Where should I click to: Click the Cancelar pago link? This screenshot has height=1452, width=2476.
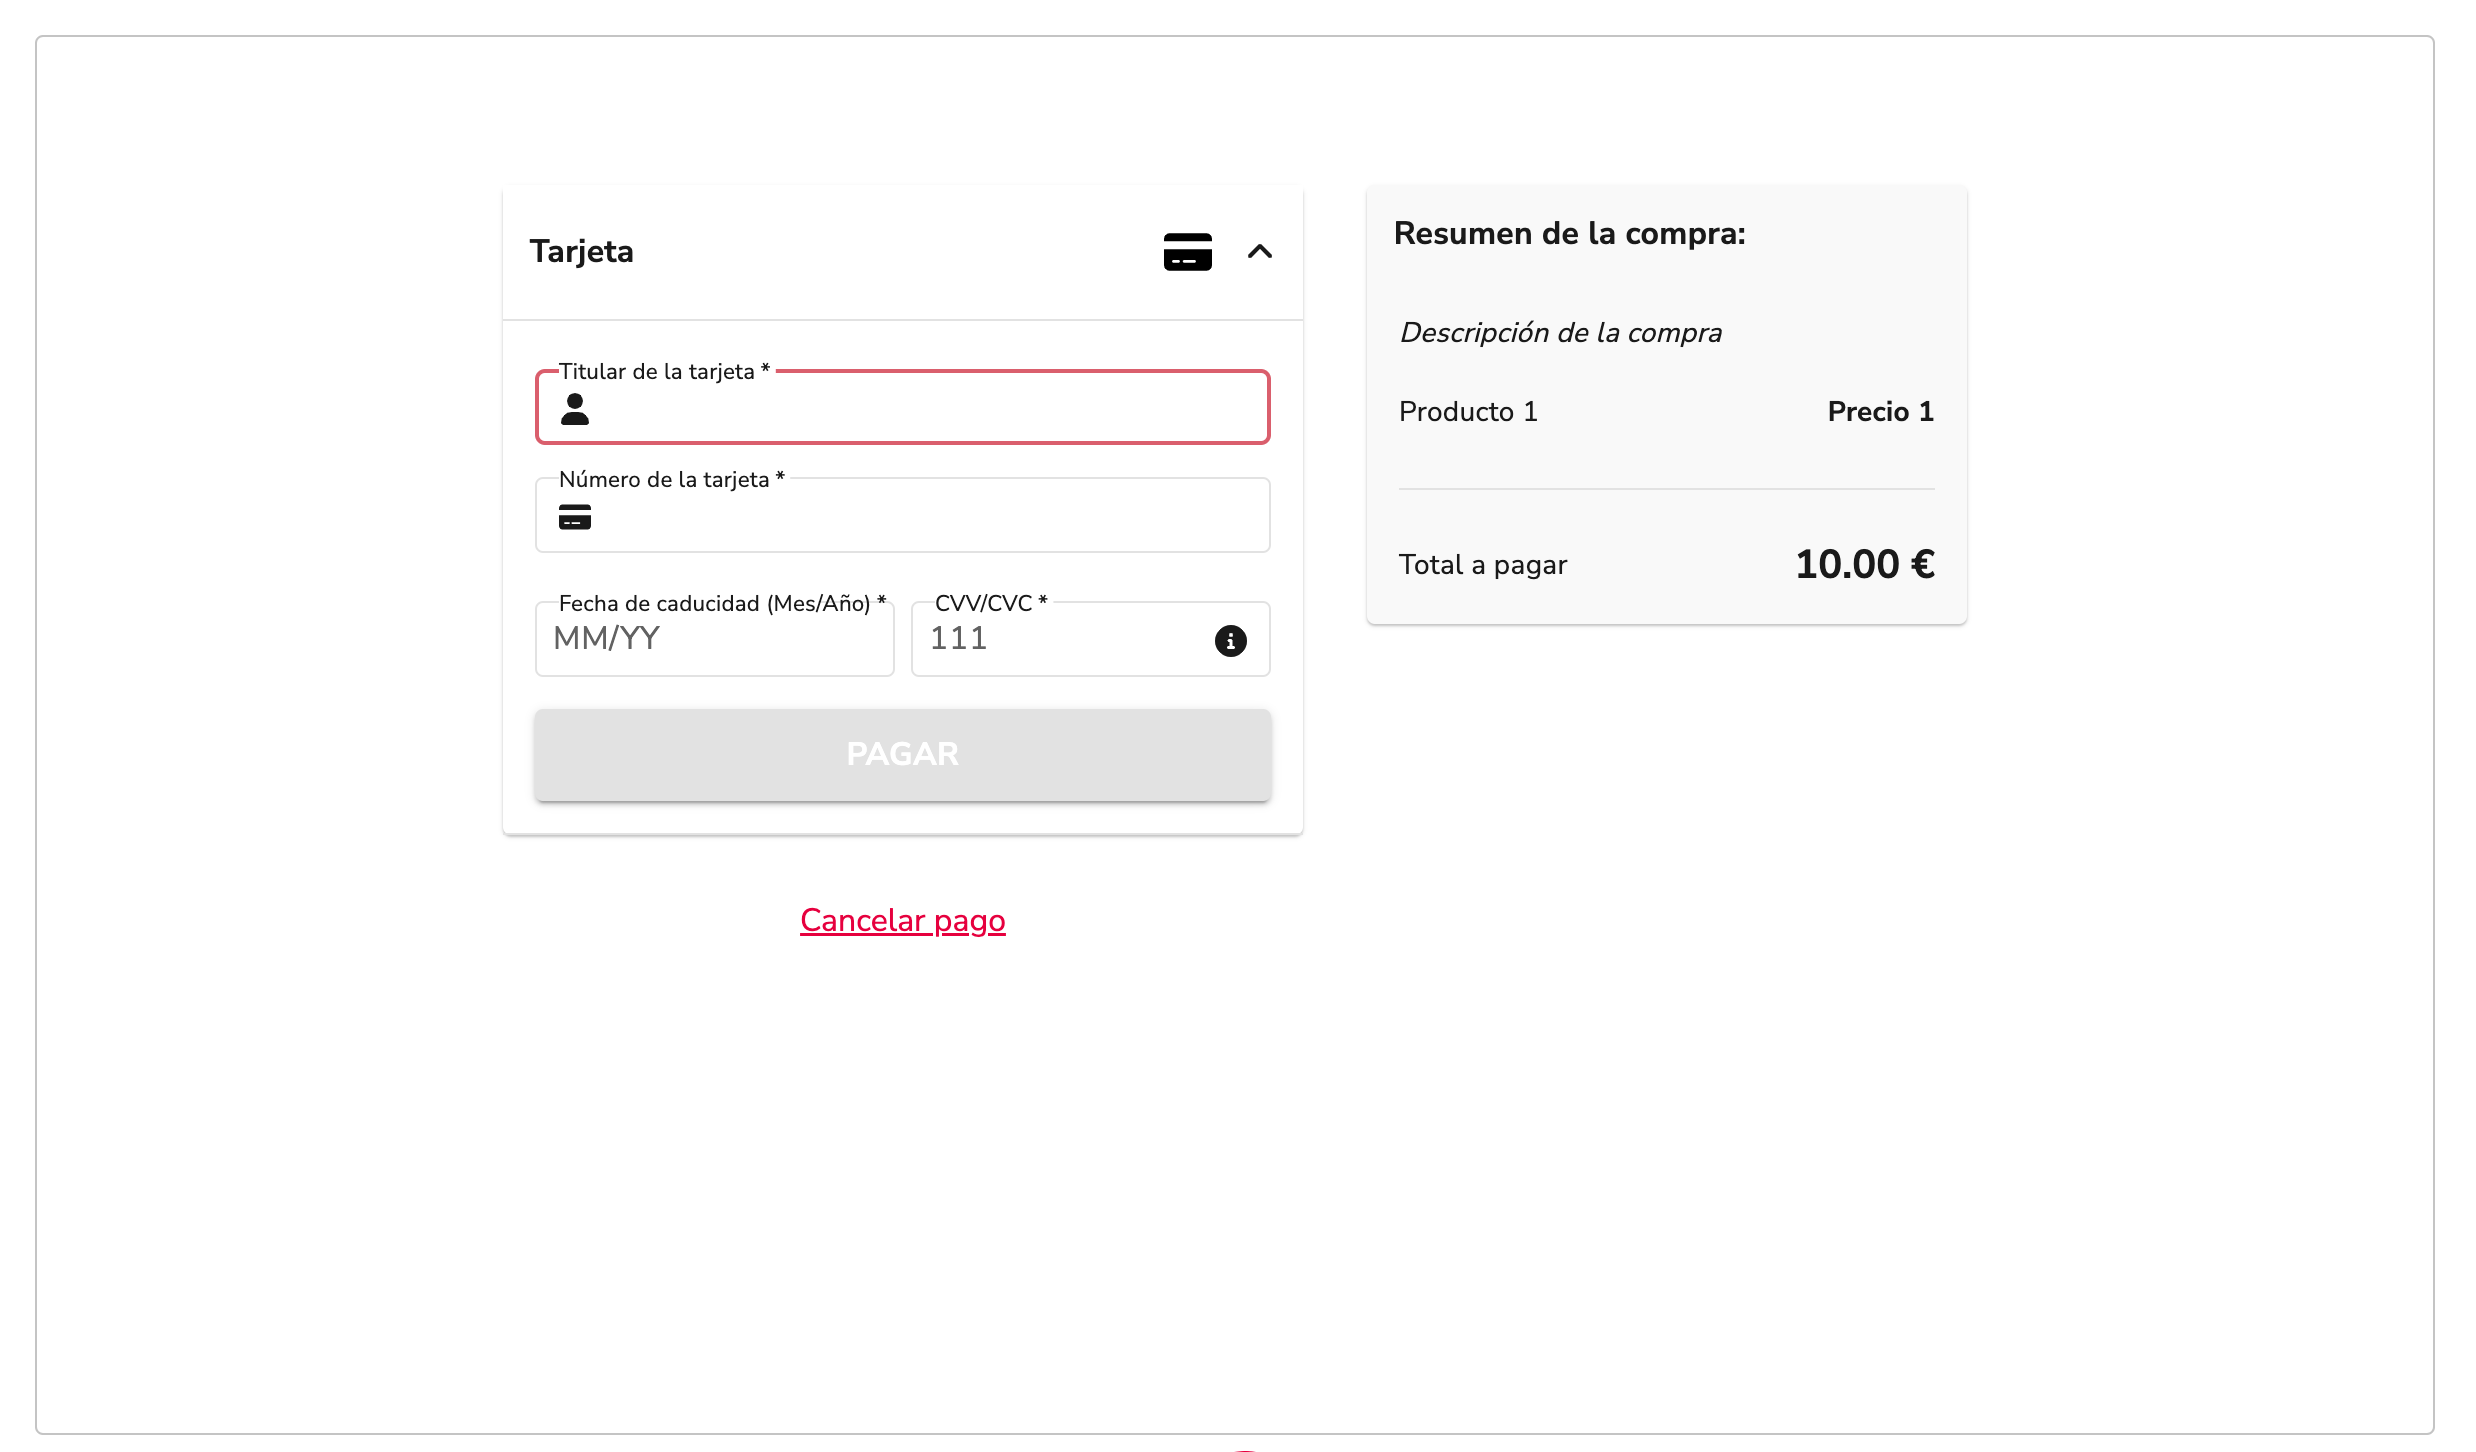click(902, 920)
